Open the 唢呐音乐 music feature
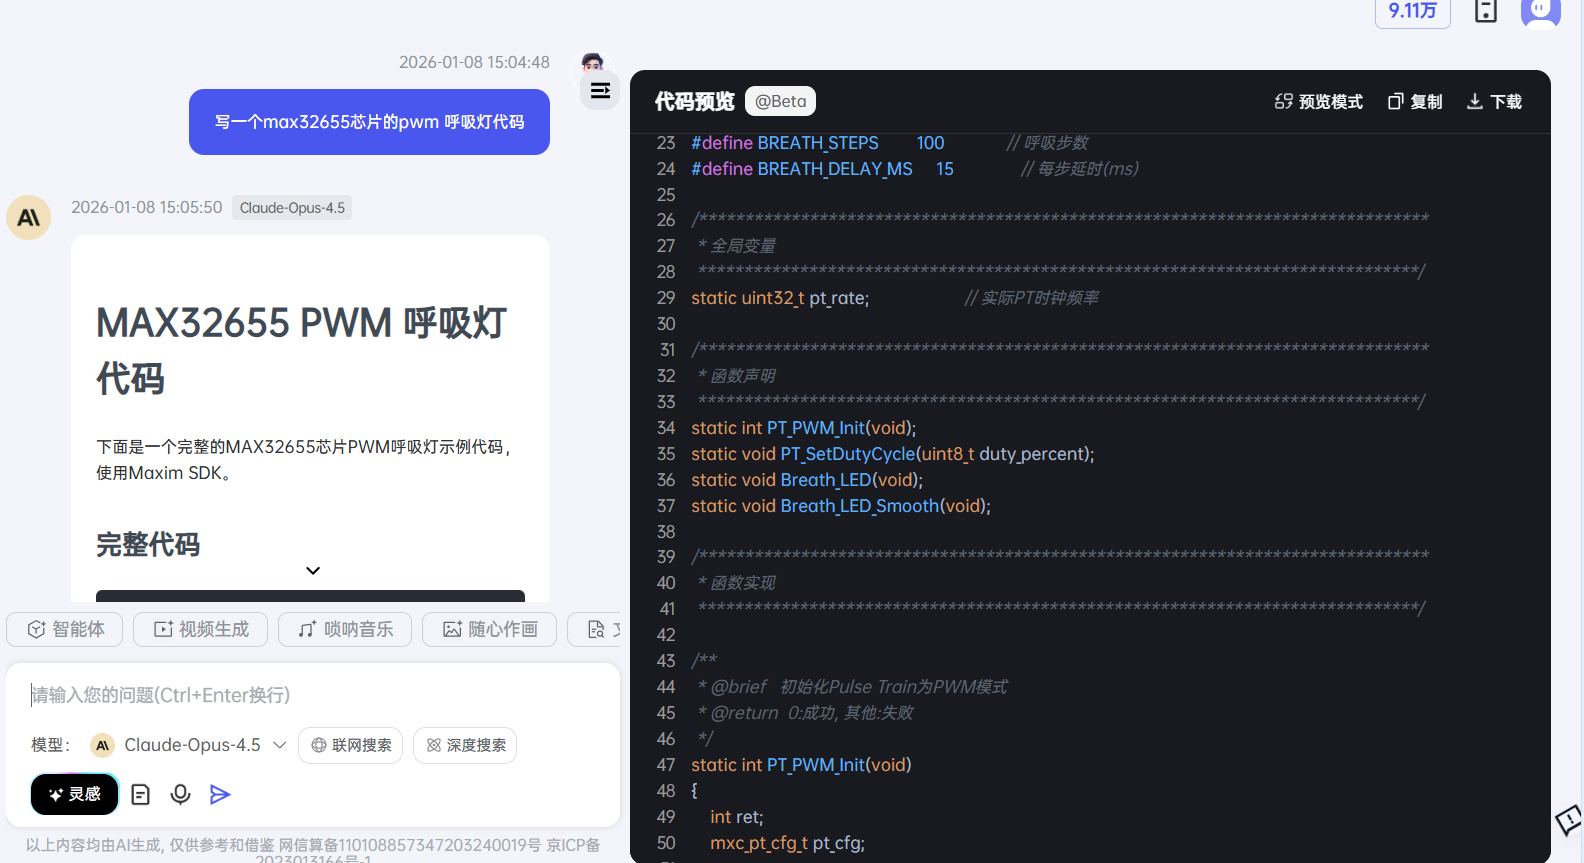Screen dimensions: 1584x863 [345, 629]
